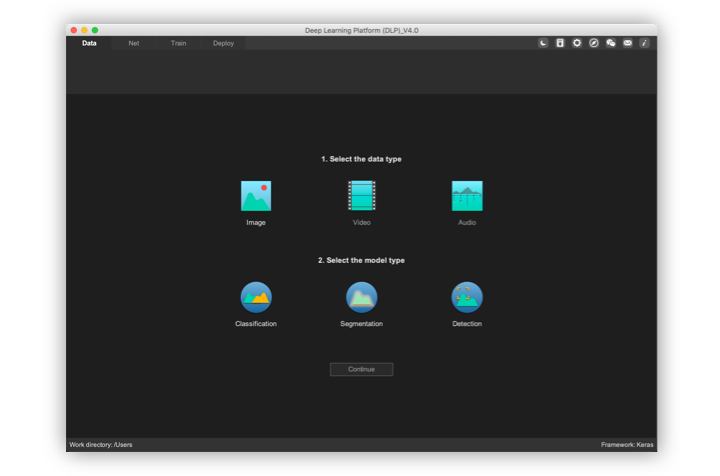This screenshot has width=720, height=476.
Task: Open settings via the gear icon
Action: (577, 43)
